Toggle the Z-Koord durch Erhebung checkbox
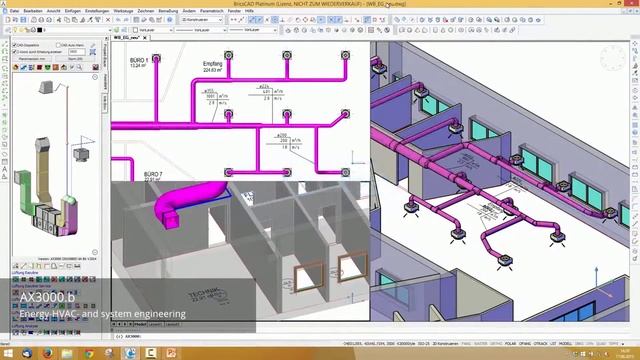The image size is (640, 360). (15, 52)
